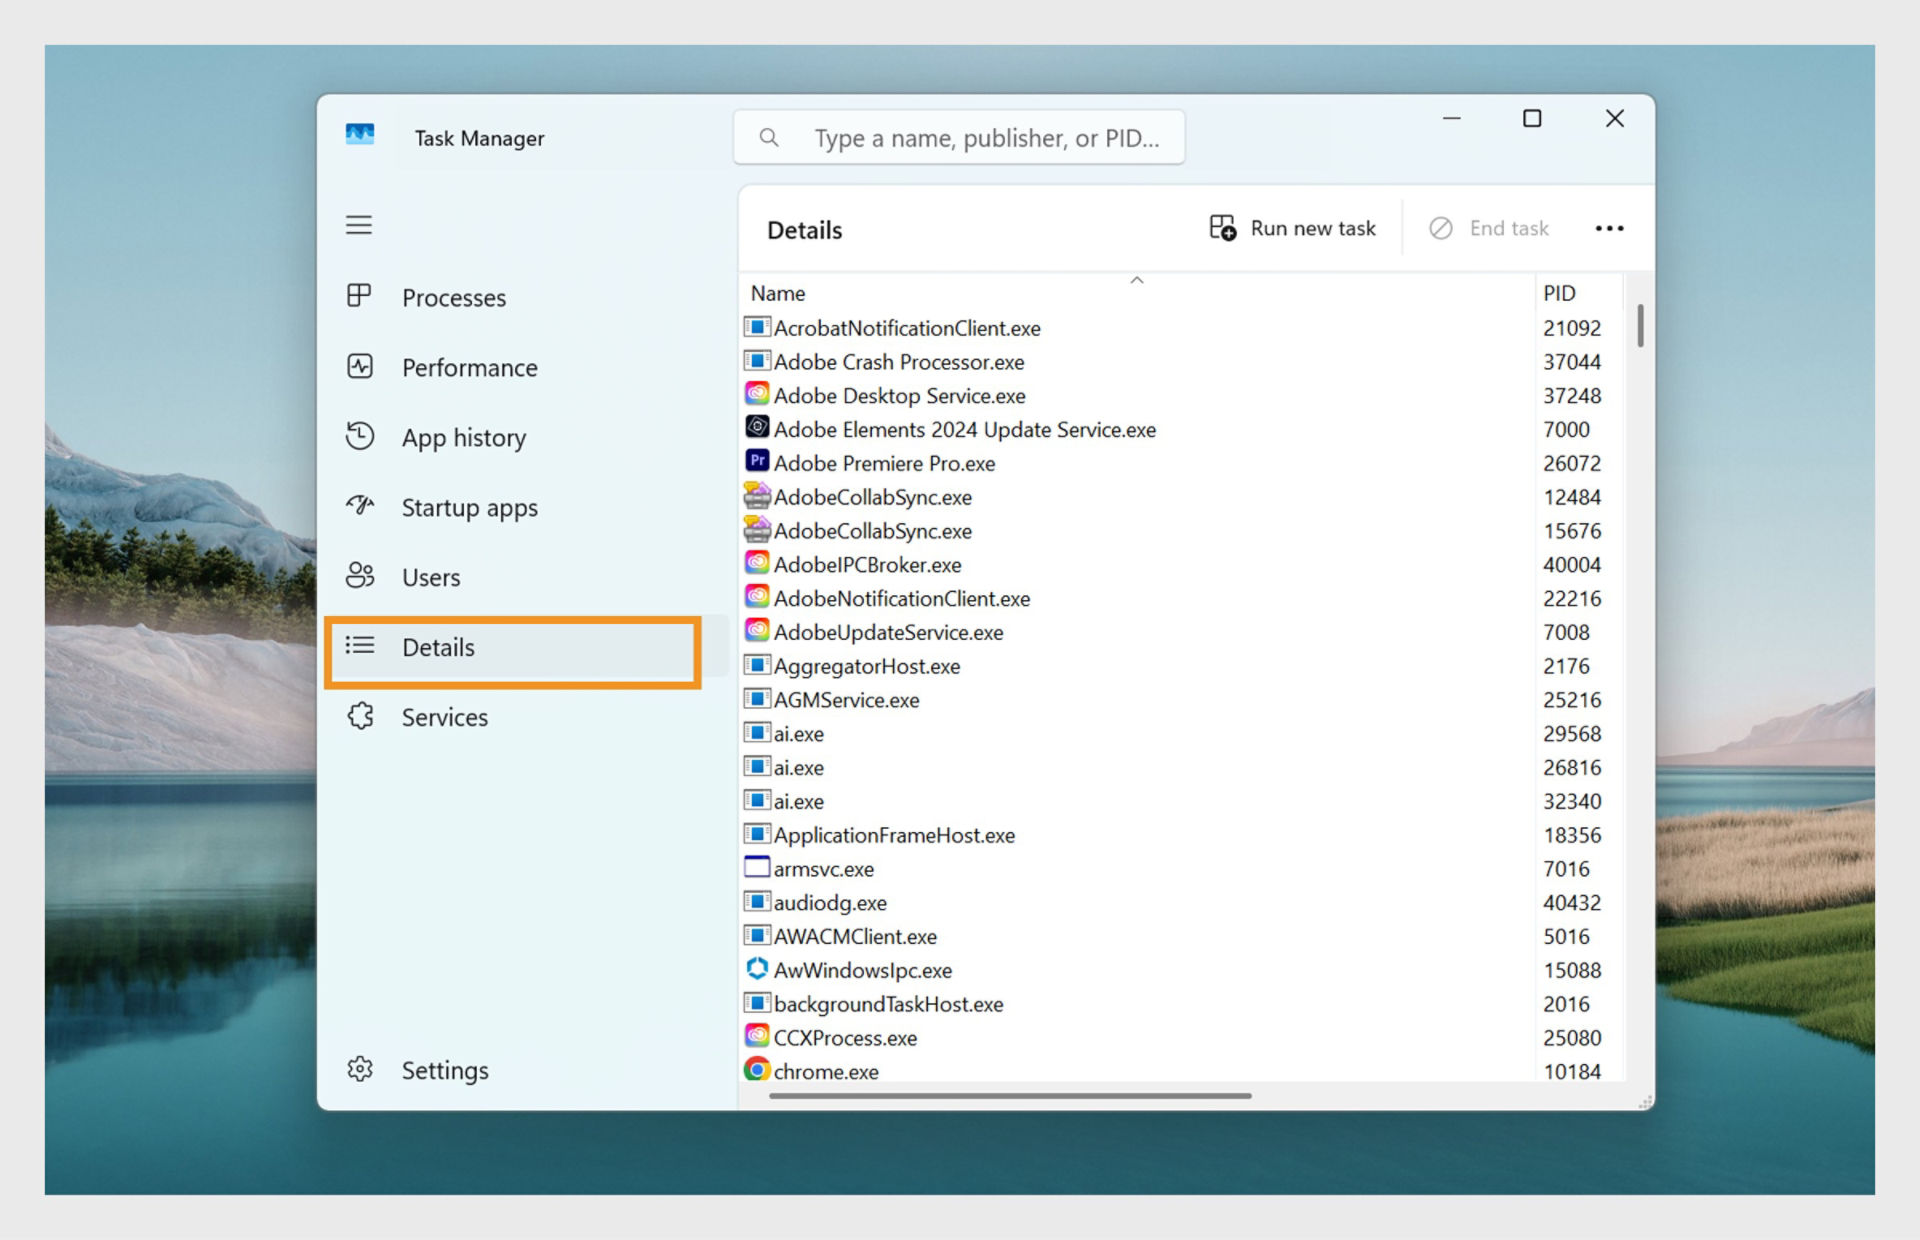1920x1240 pixels.
Task: Click the App history clock icon
Action: (x=360, y=436)
